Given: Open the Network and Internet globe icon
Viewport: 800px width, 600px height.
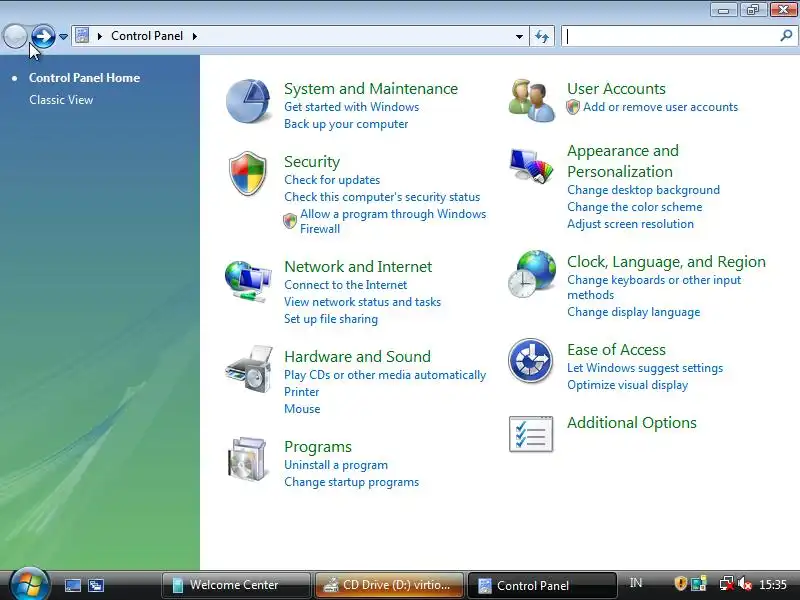Looking at the screenshot, I should click(248, 281).
